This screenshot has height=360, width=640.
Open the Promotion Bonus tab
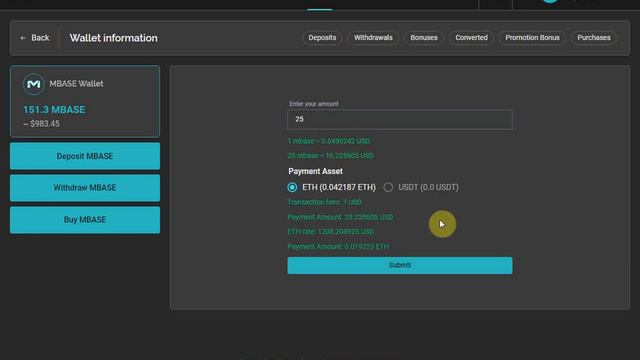[532, 38]
